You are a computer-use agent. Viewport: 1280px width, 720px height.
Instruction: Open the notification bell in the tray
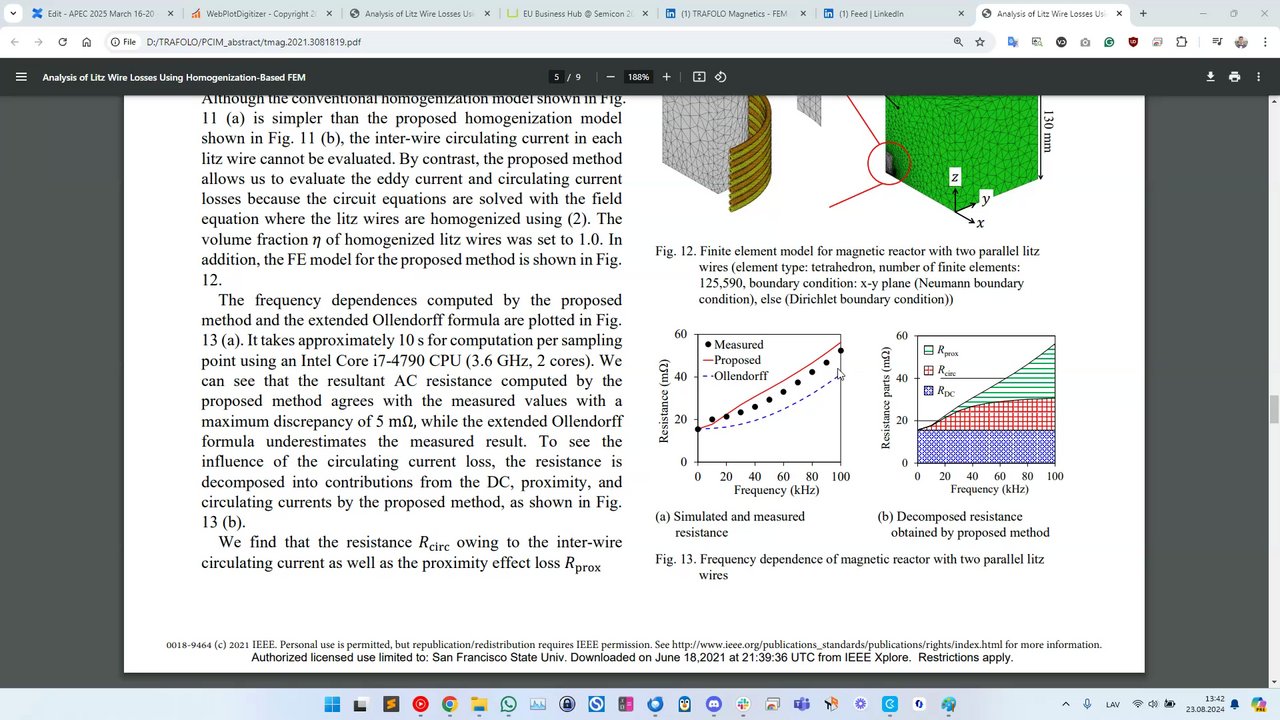[1235, 704]
